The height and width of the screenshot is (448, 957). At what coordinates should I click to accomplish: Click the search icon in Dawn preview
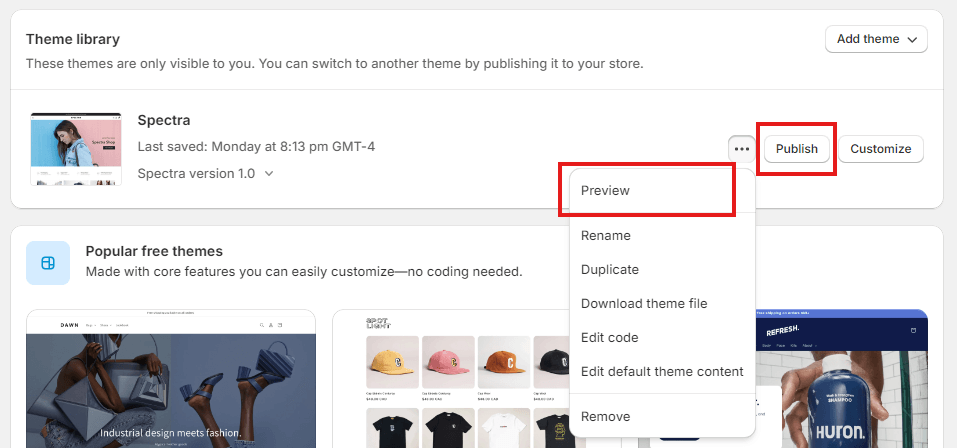261,325
